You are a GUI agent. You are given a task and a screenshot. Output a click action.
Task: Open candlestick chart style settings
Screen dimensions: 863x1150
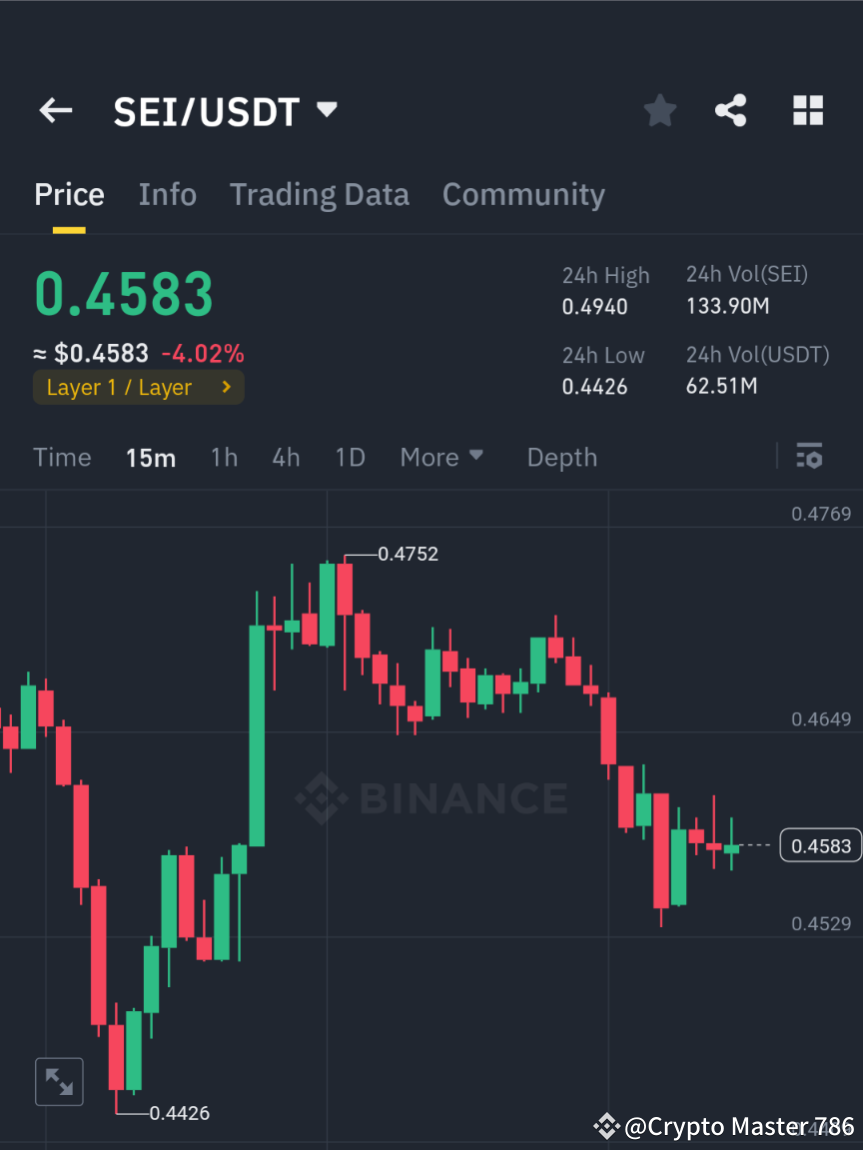pyautogui.click(x=809, y=456)
